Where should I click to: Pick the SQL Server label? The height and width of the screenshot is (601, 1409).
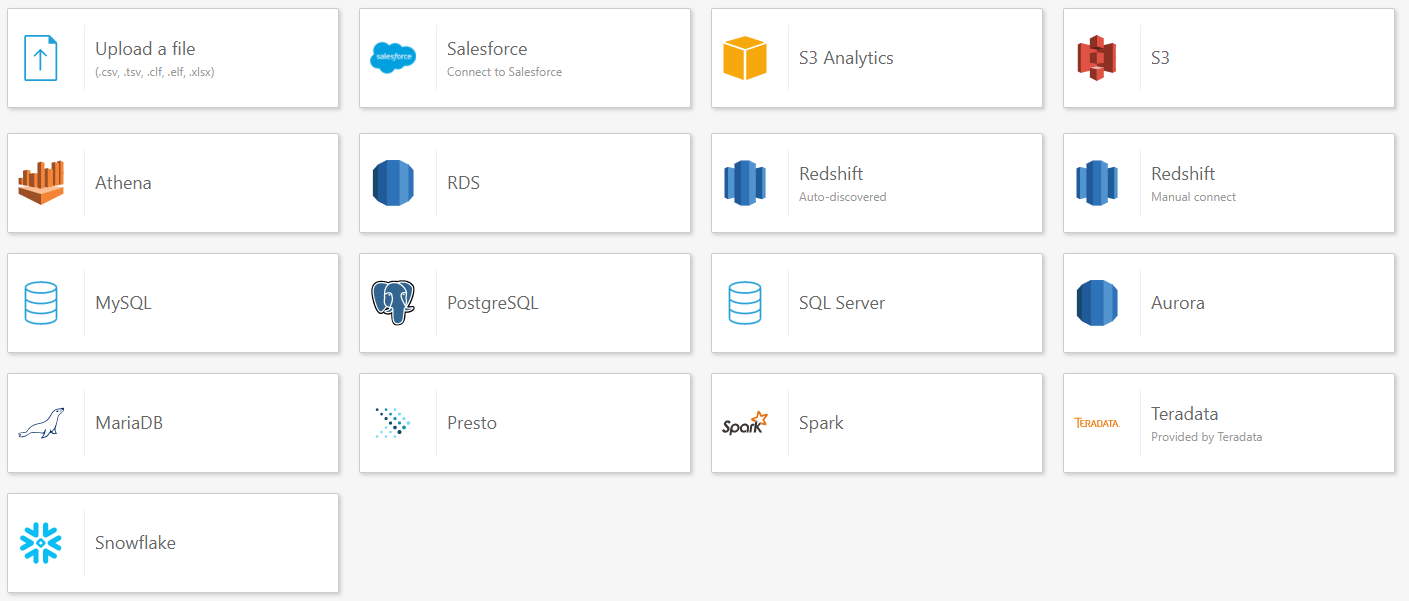pyautogui.click(x=842, y=303)
